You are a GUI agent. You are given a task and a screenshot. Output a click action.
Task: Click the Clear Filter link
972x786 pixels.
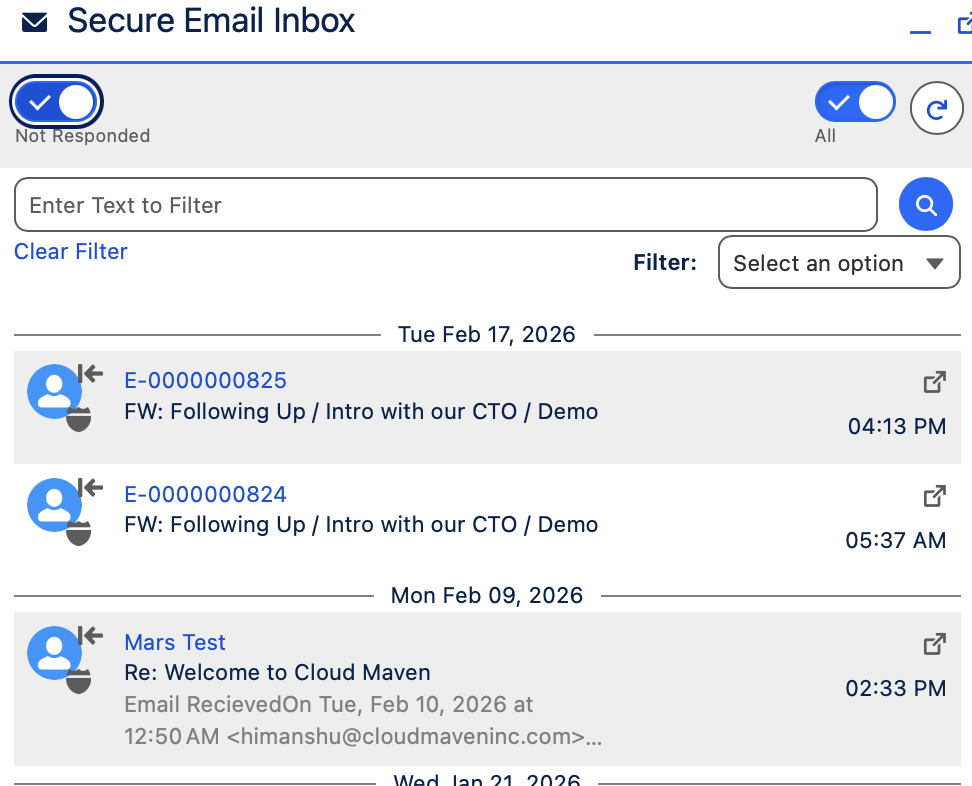71,252
